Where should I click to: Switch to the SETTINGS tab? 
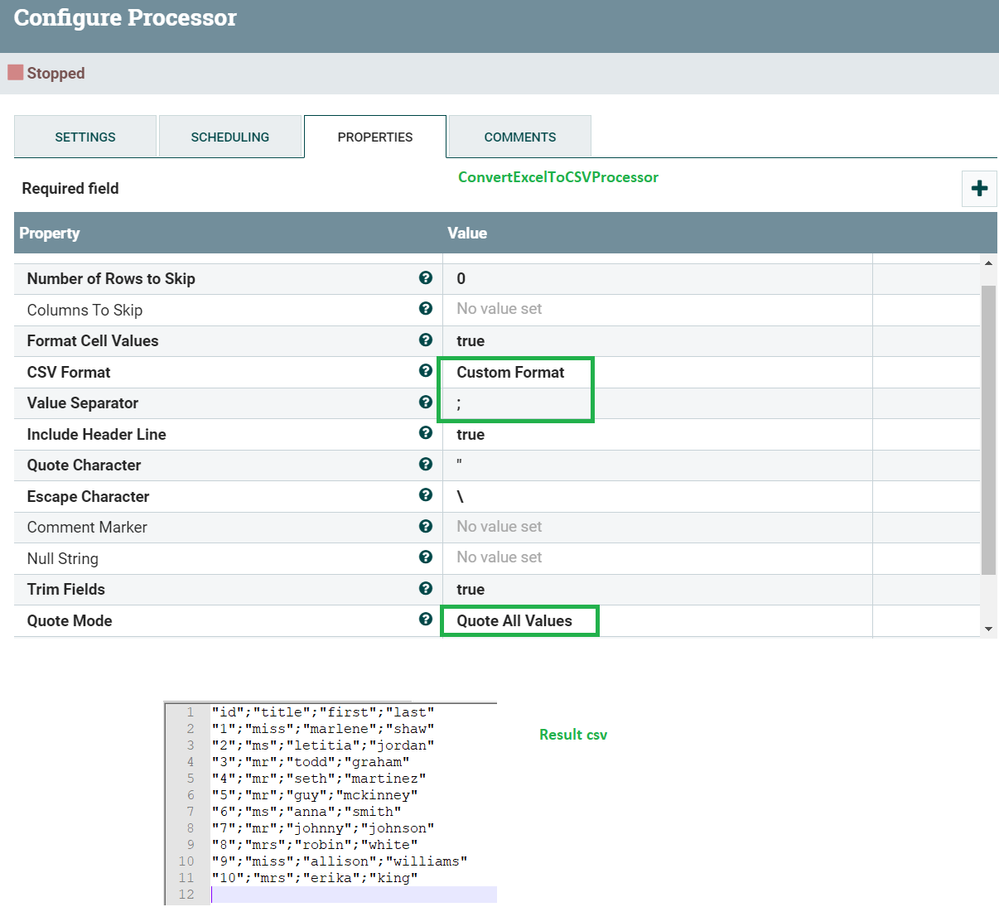pyautogui.click(x=85, y=137)
